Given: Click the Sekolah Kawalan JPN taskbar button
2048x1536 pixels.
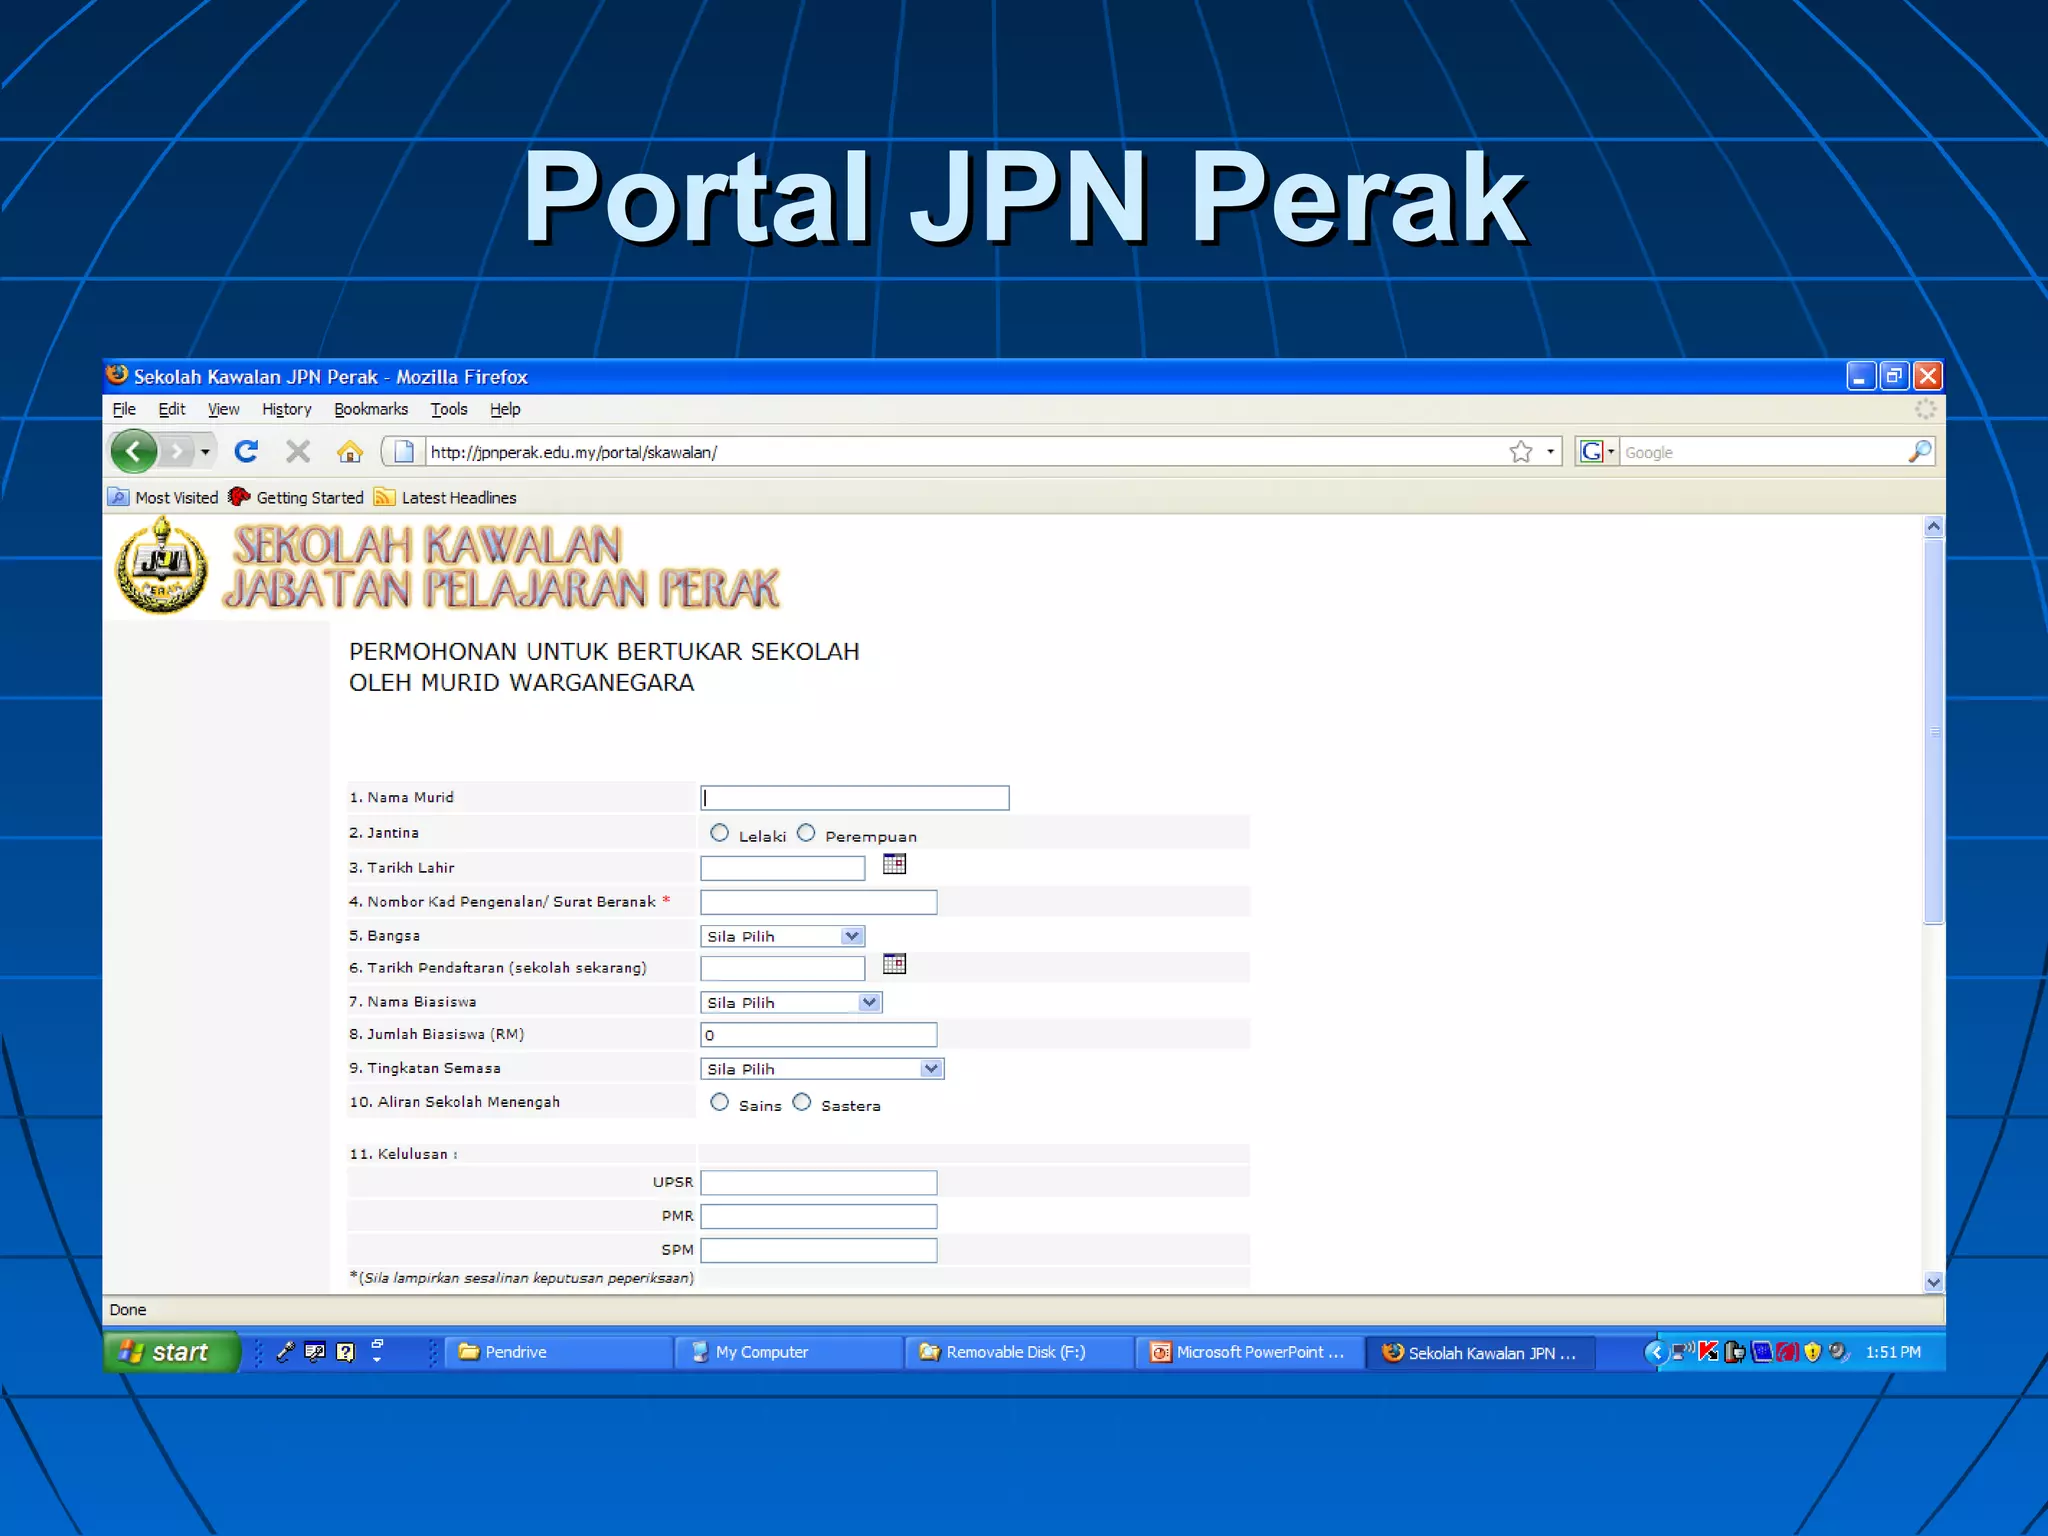Looking at the screenshot, I should (1480, 1352).
